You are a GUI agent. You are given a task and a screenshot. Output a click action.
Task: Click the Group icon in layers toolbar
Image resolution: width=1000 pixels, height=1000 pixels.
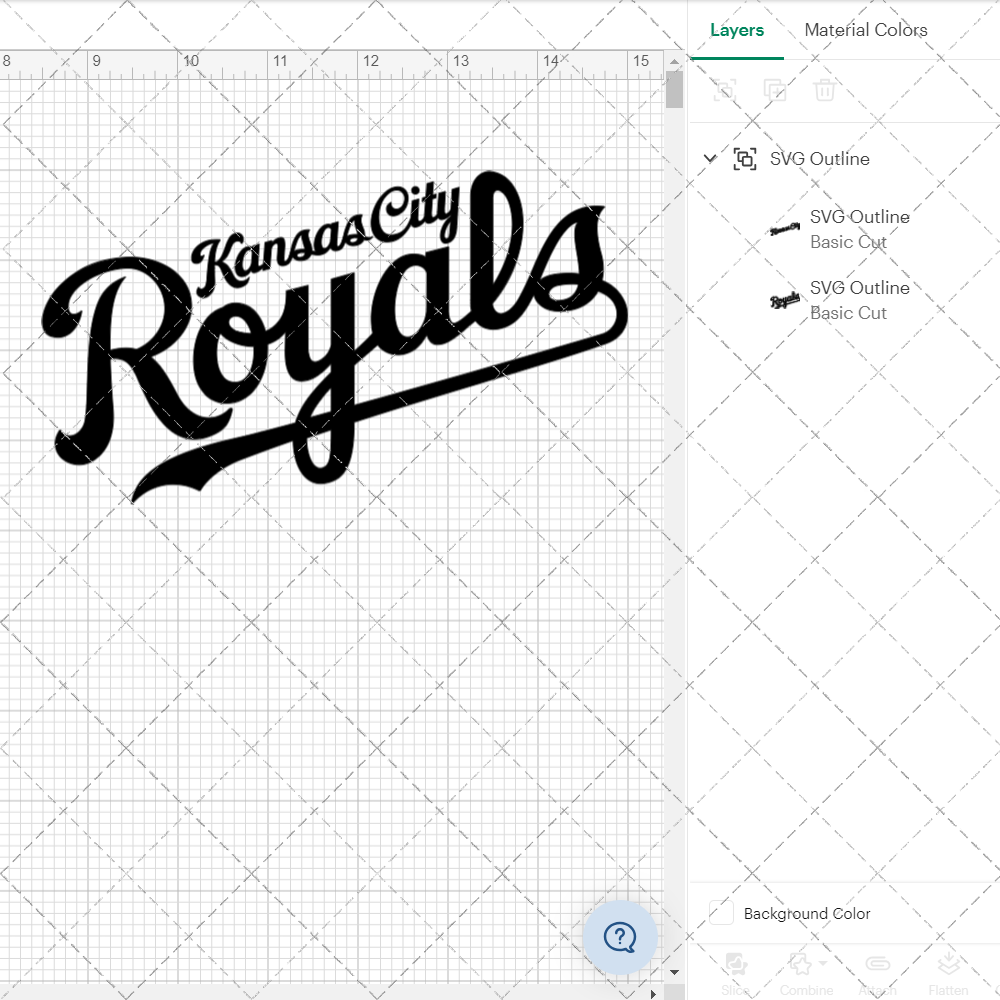(x=724, y=90)
